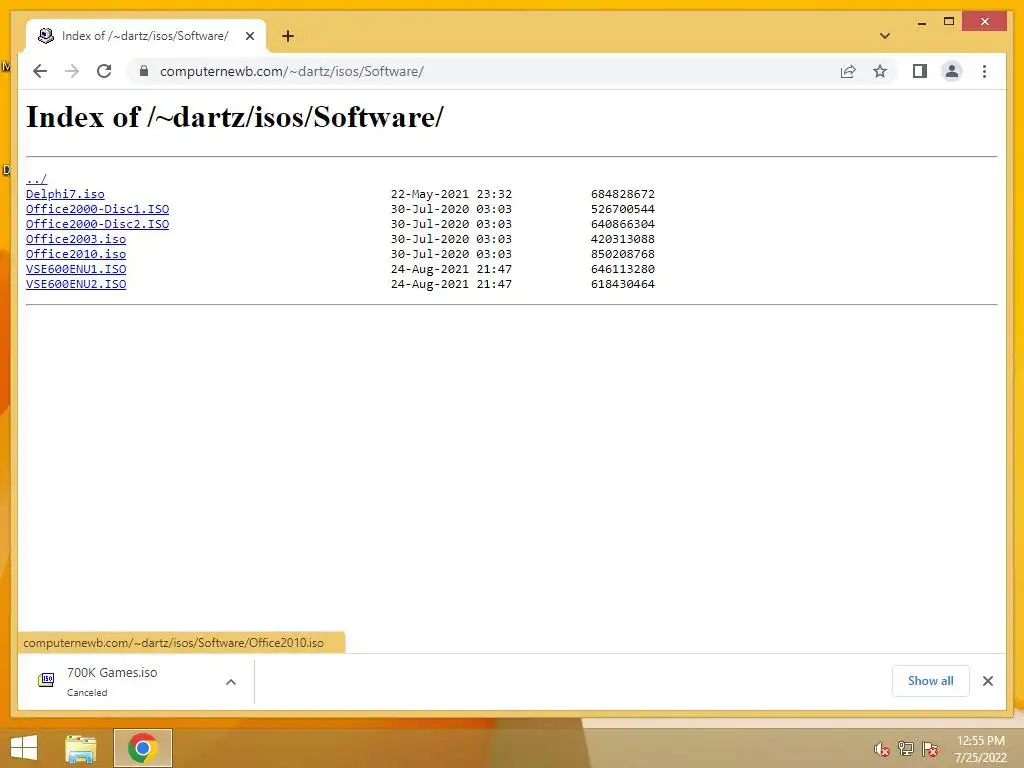Go back to the previous page
This screenshot has height=768, width=1024.
(40, 71)
